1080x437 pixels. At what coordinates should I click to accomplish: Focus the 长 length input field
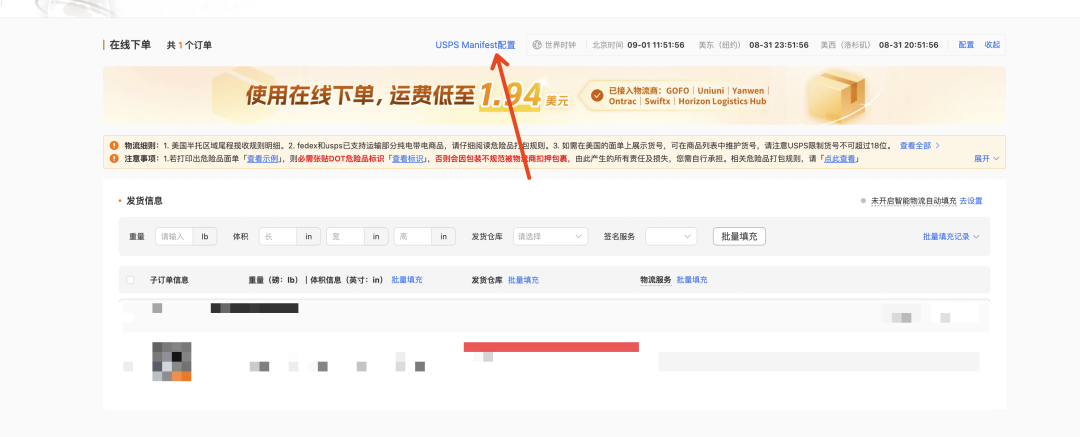click(x=278, y=236)
